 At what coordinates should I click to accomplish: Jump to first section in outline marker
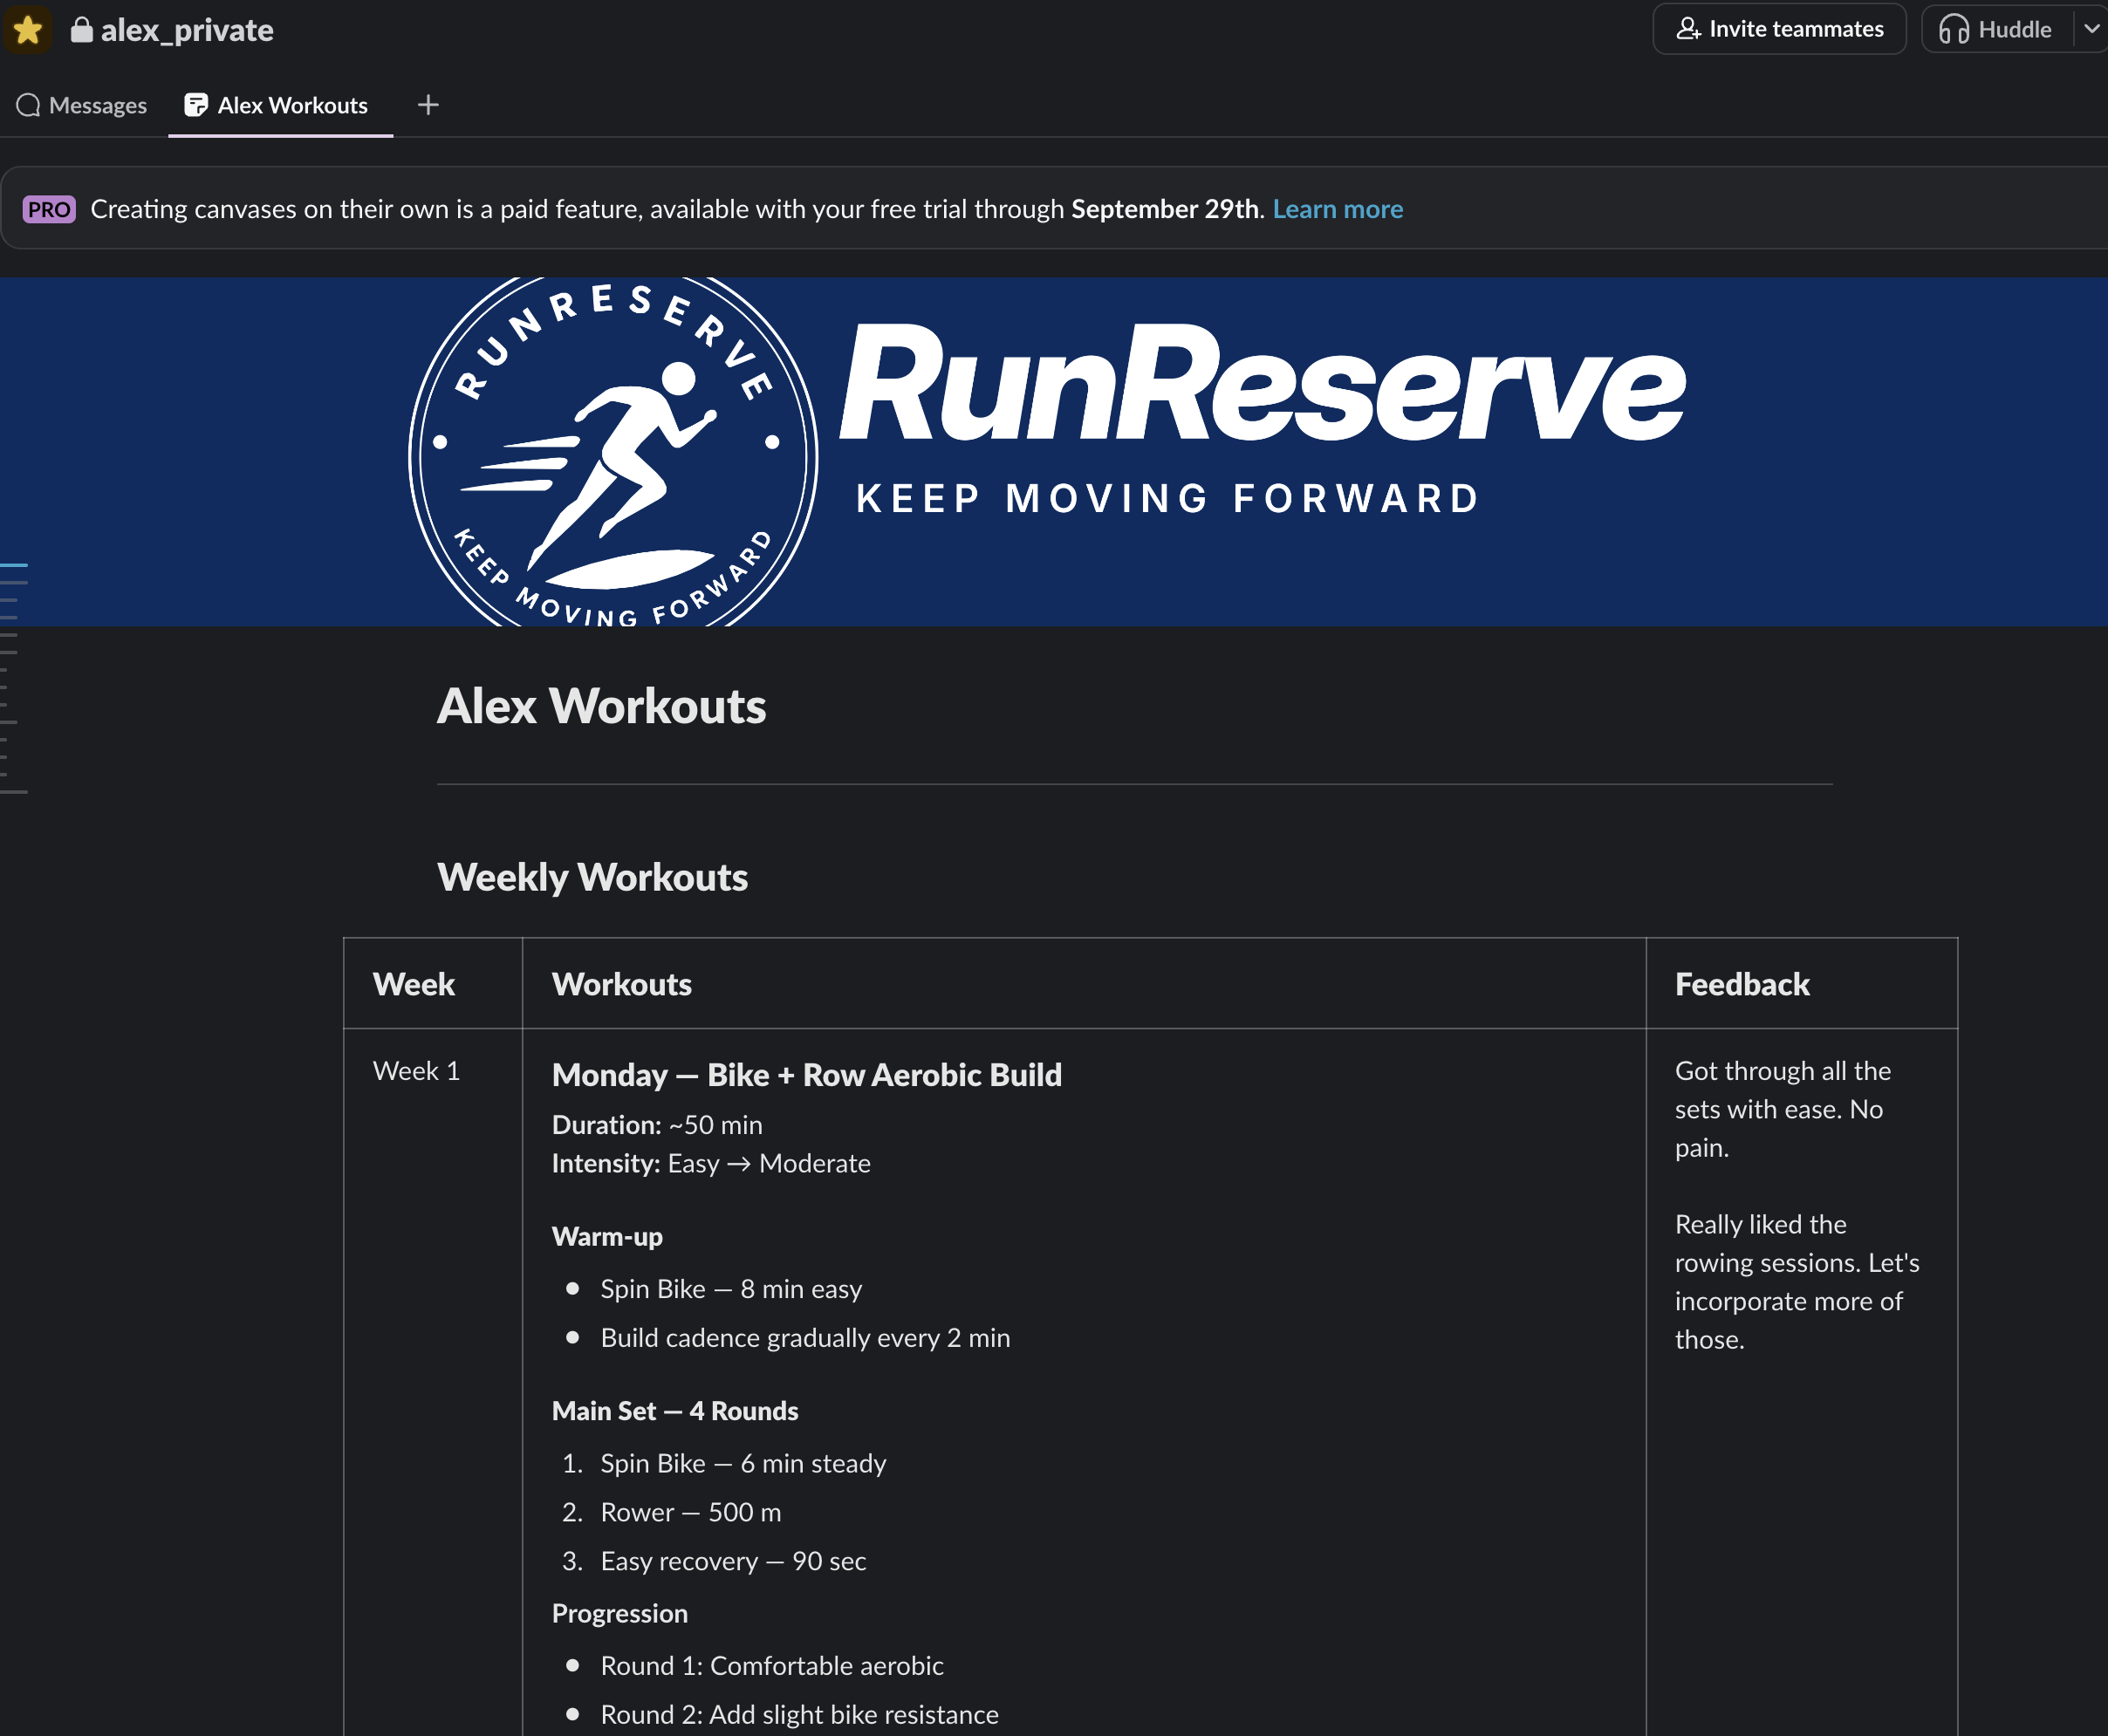tap(14, 565)
